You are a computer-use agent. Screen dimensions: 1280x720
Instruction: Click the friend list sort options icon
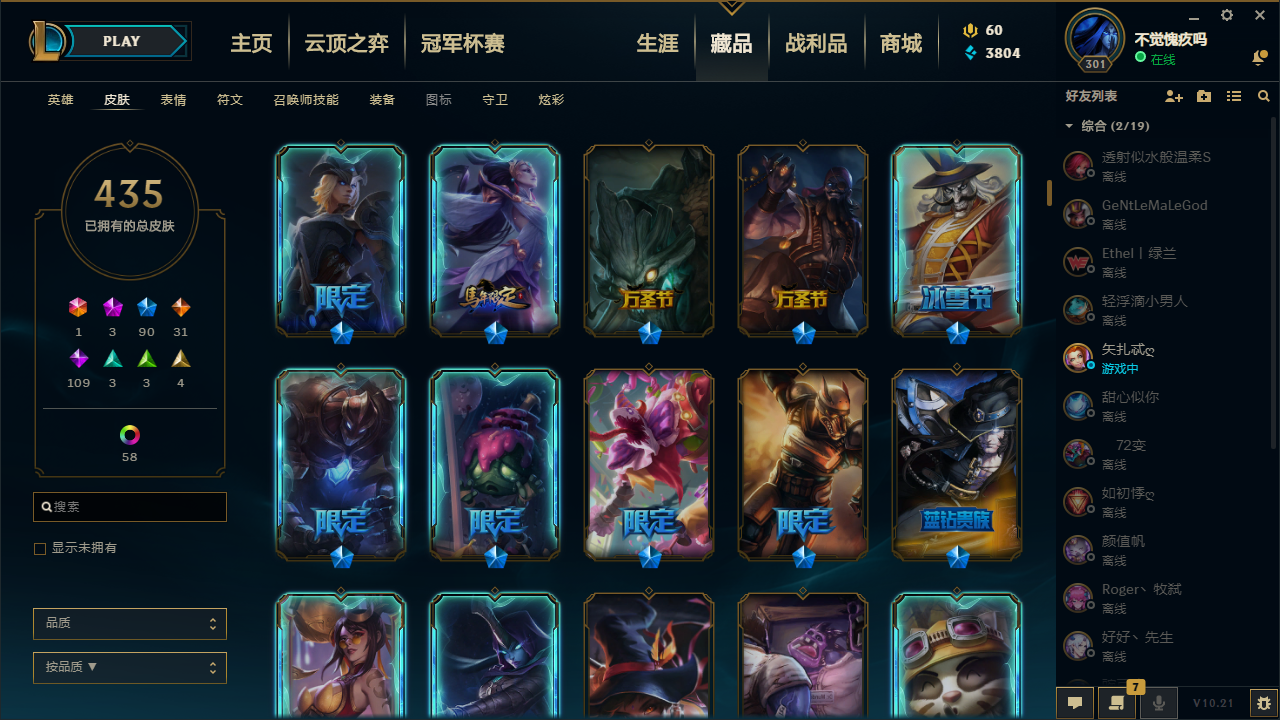[x=1234, y=96]
